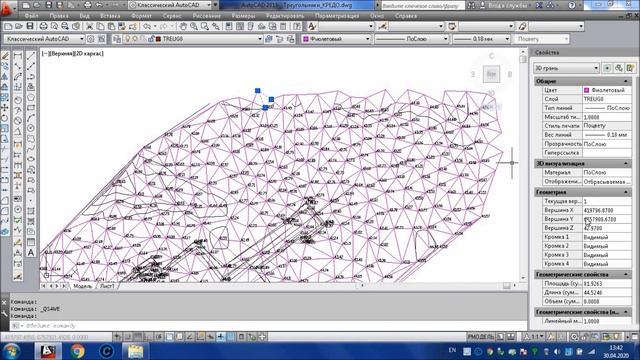Click the 1:1 annotation scale button

534,337
